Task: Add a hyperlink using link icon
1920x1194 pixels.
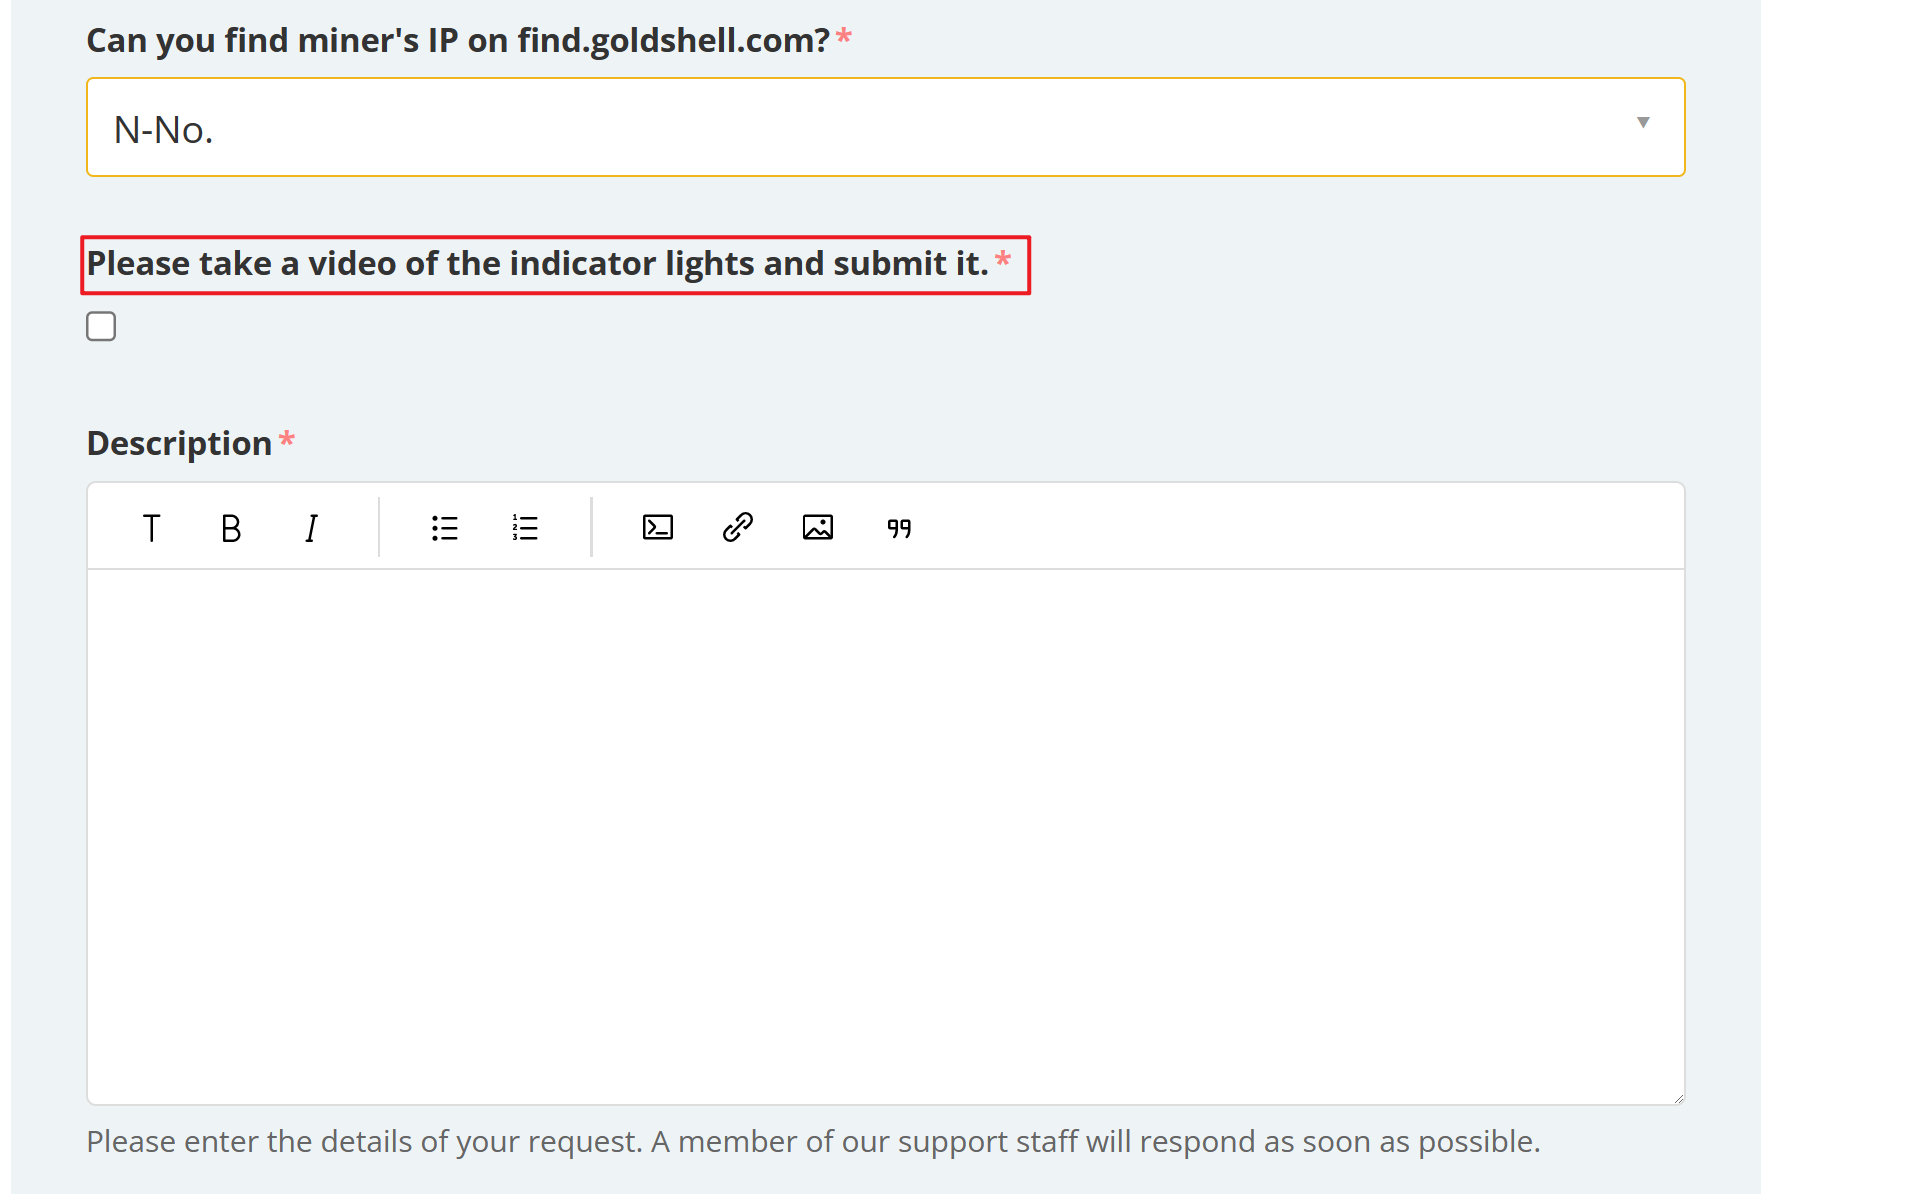Action: [737, 527]
